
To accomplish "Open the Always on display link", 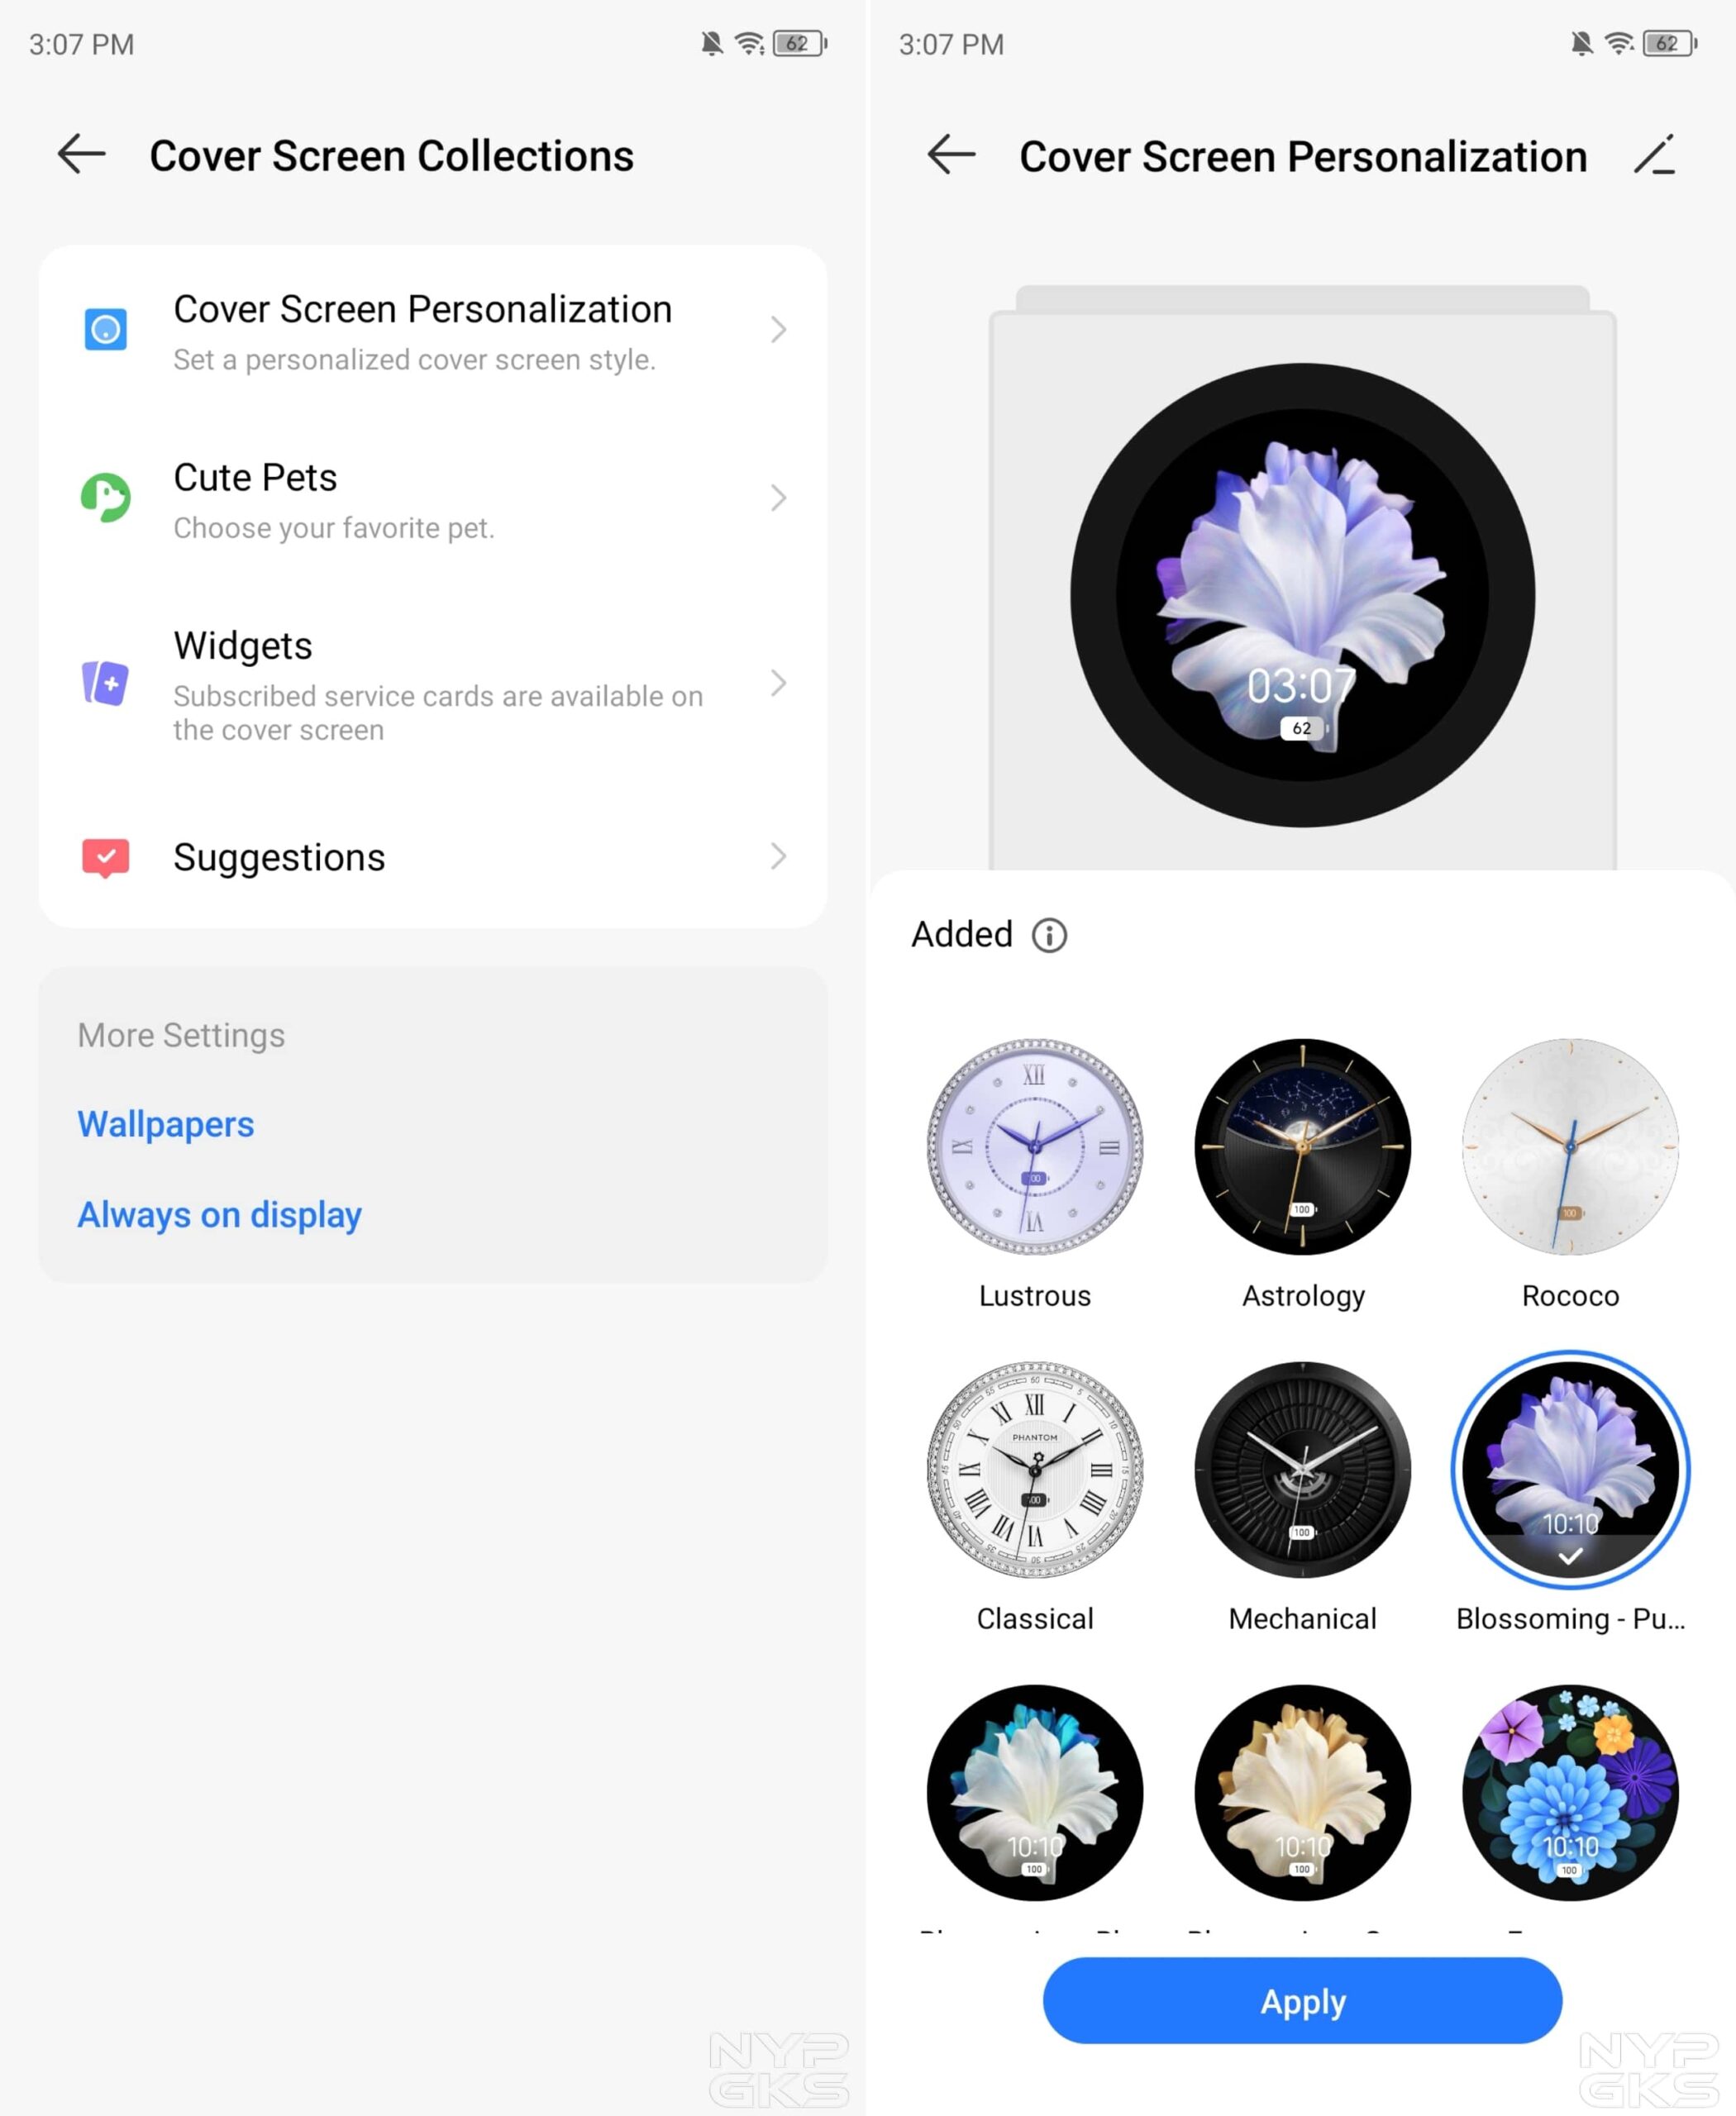I will 219,1214.
